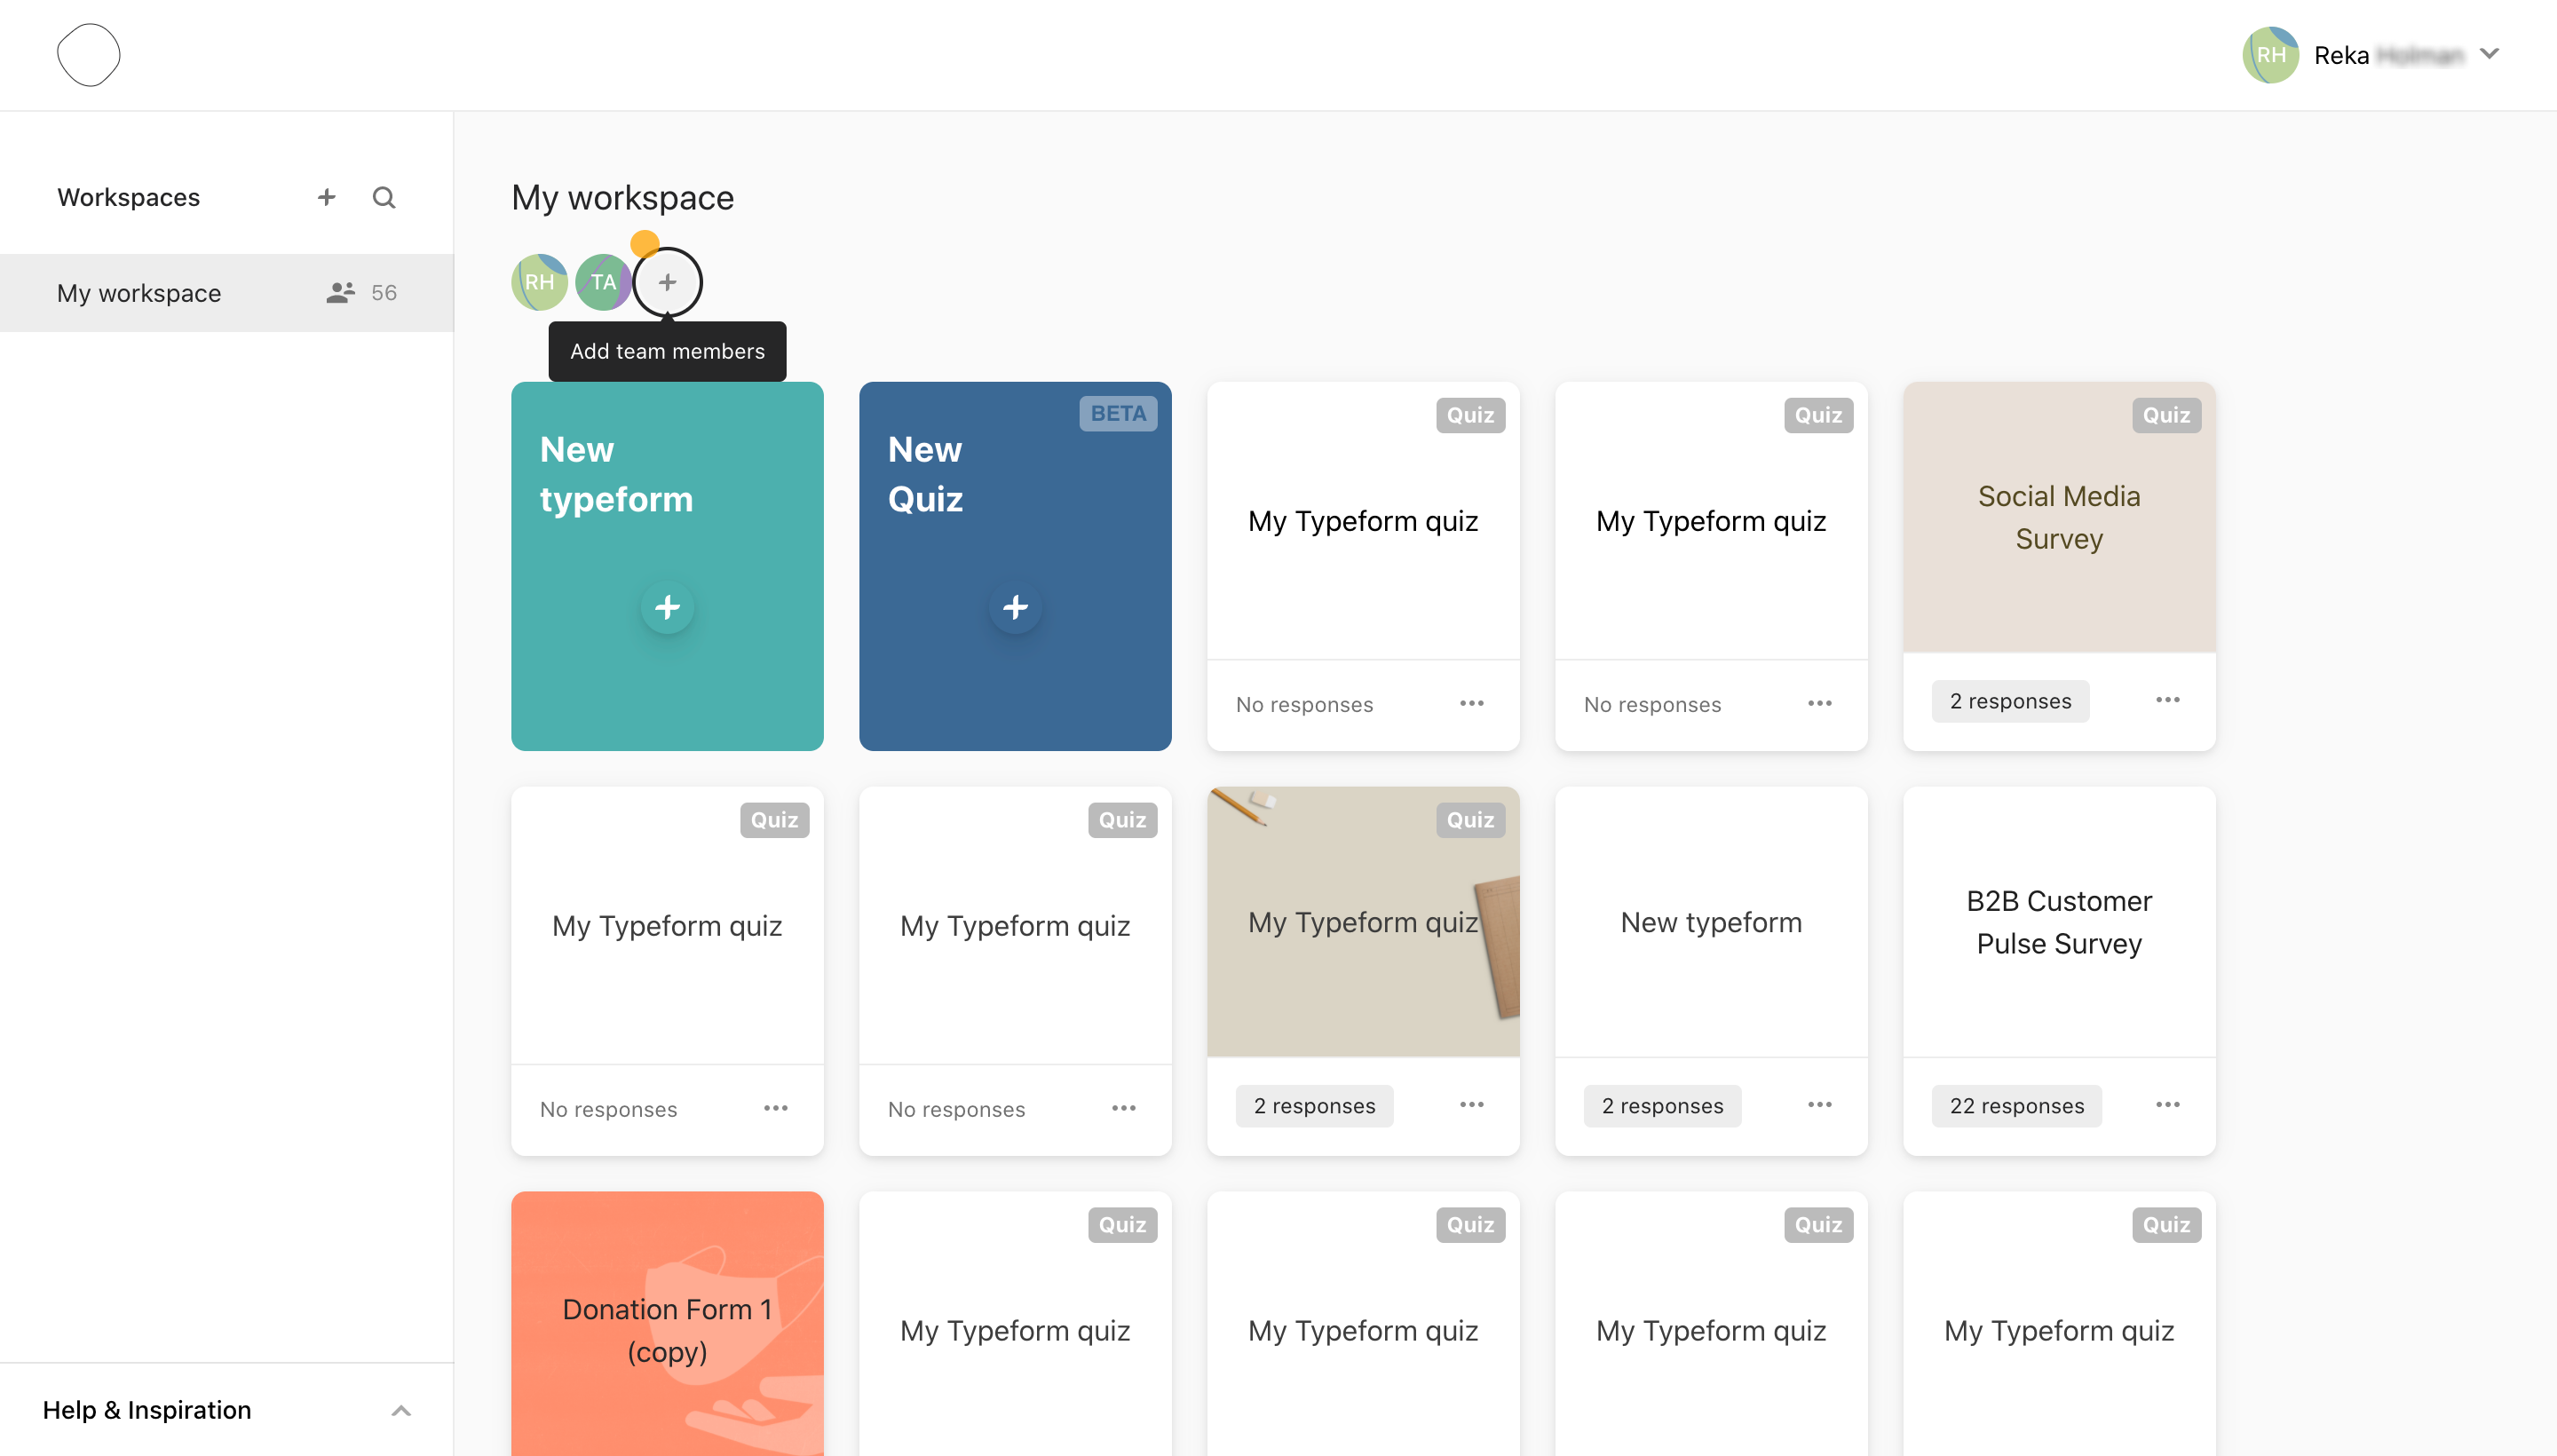Viewport: 2557px width, 1456px height.
Task: Click RH profile avatar in top right
Action: click(x=2270, y=55)
